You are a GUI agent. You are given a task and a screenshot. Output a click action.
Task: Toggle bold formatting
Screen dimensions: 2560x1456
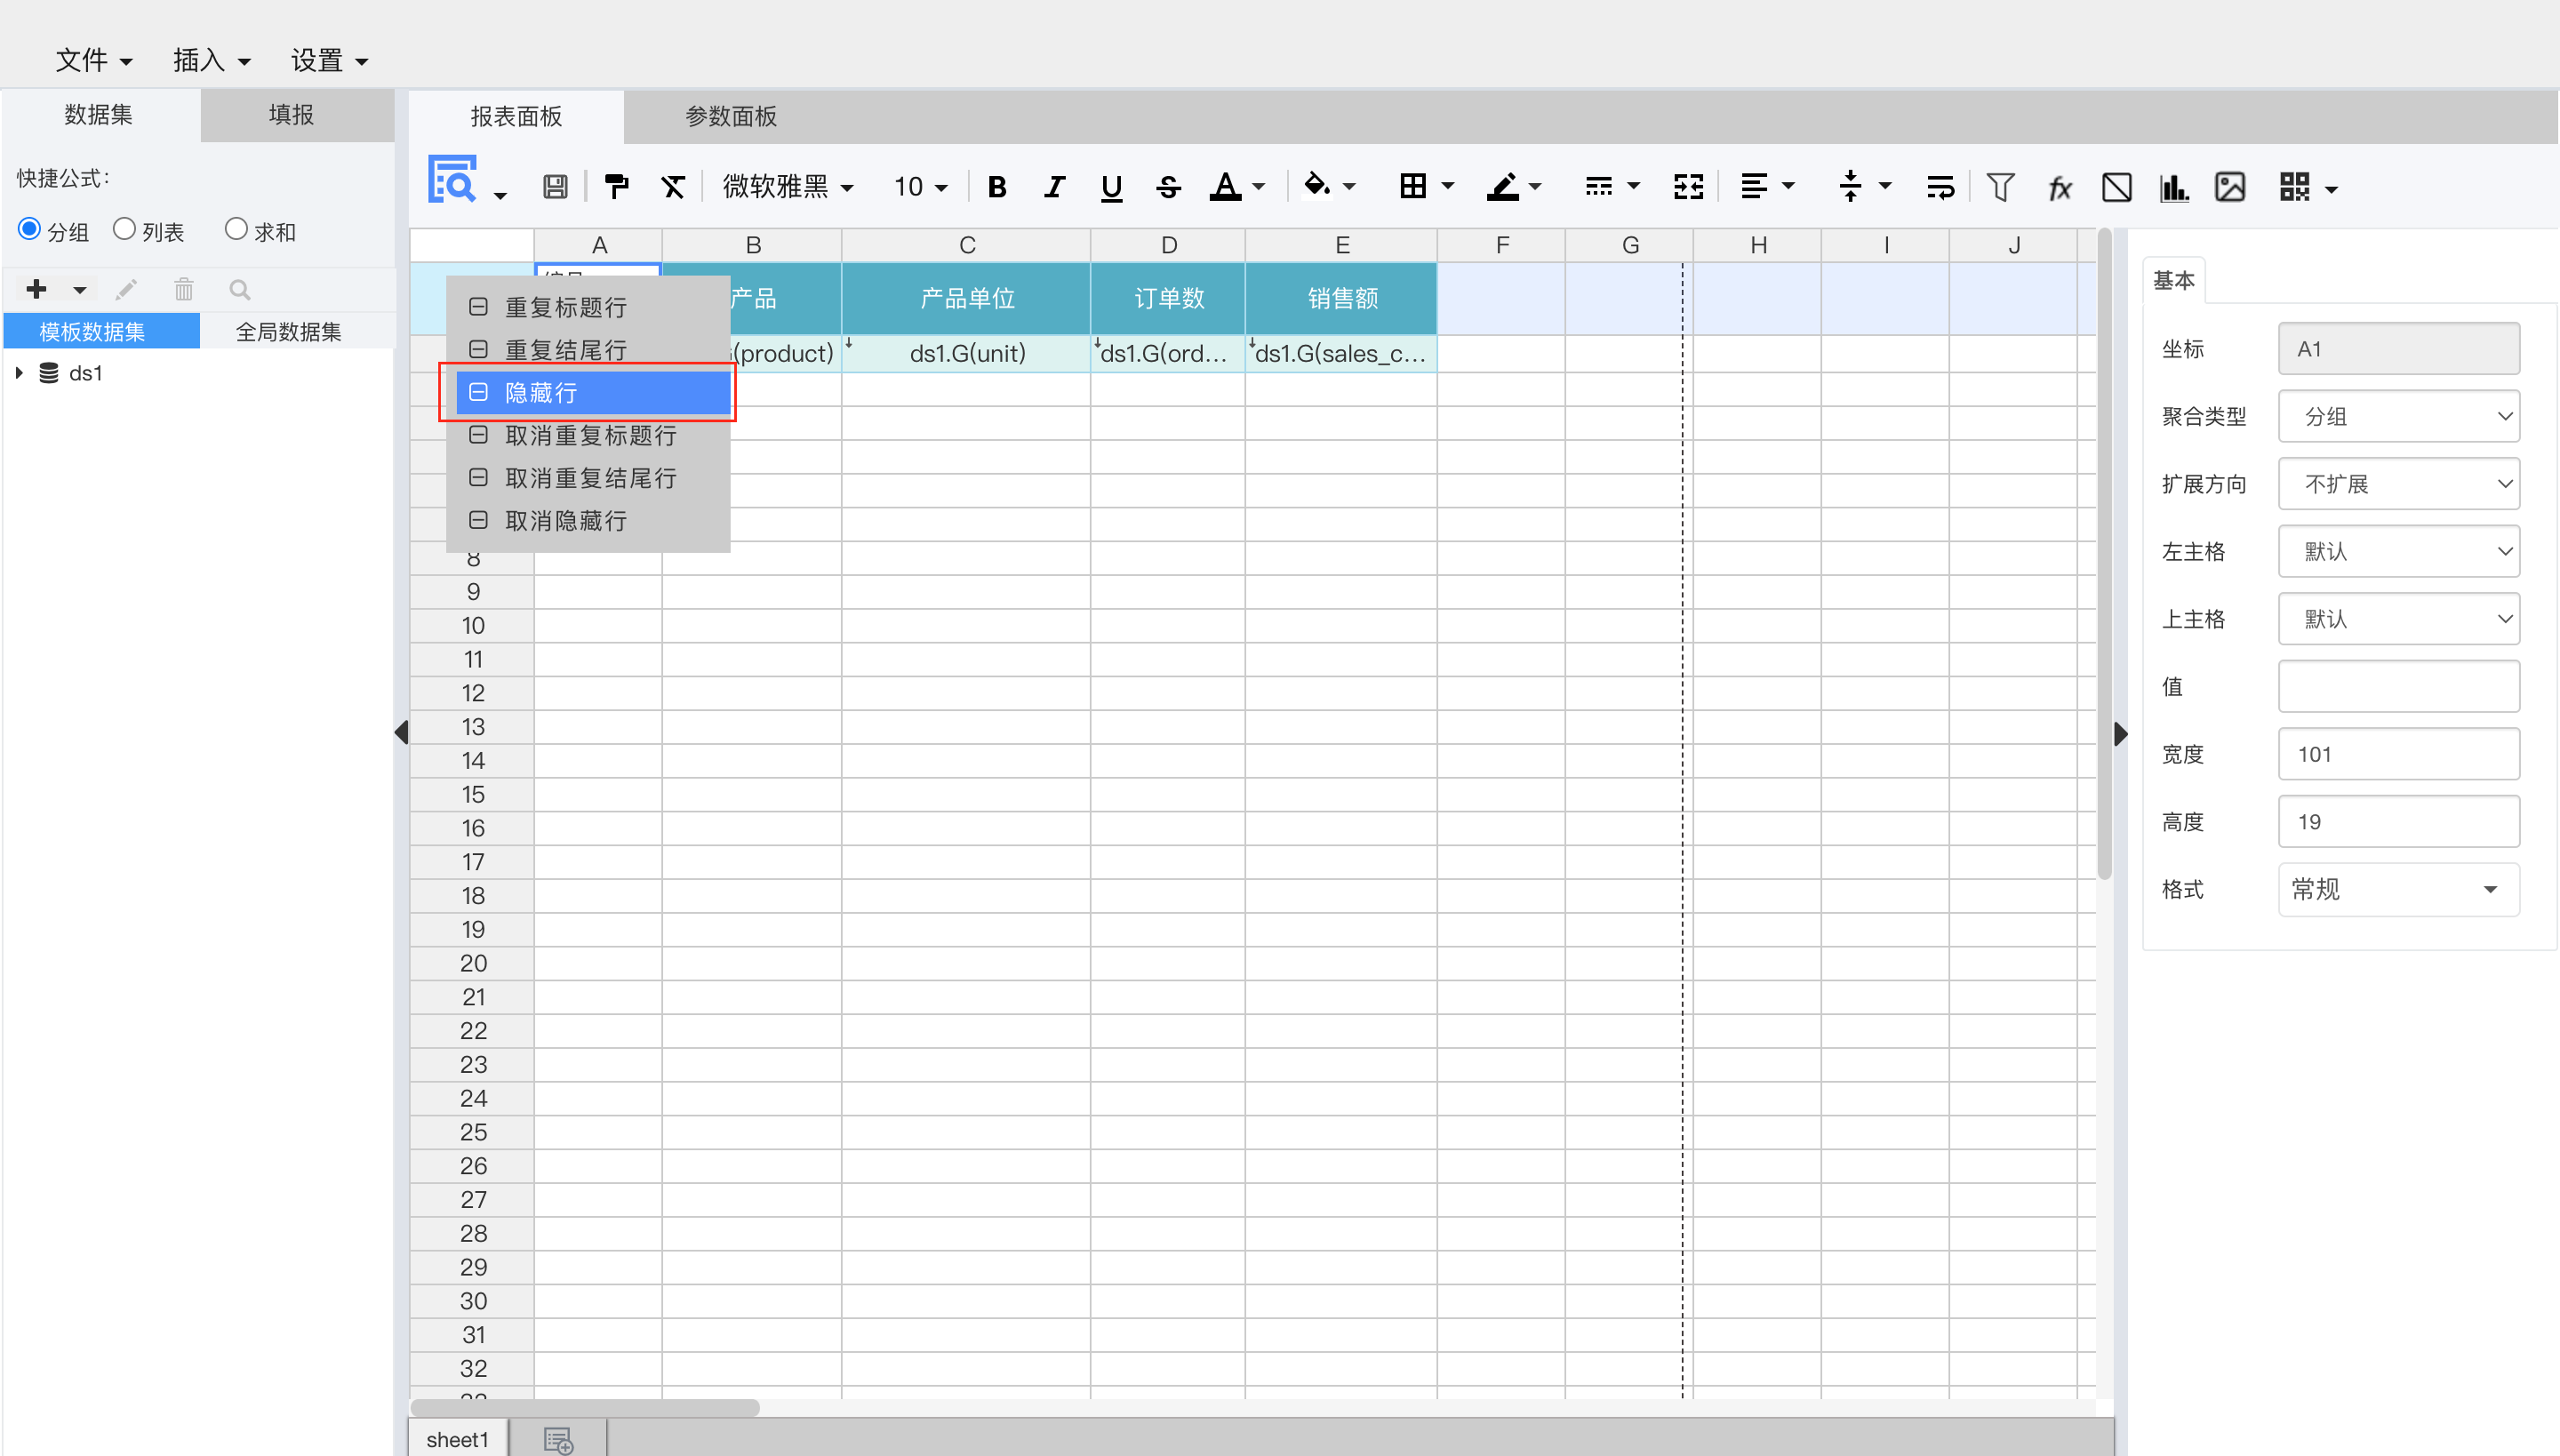click(x=997, y=187)
